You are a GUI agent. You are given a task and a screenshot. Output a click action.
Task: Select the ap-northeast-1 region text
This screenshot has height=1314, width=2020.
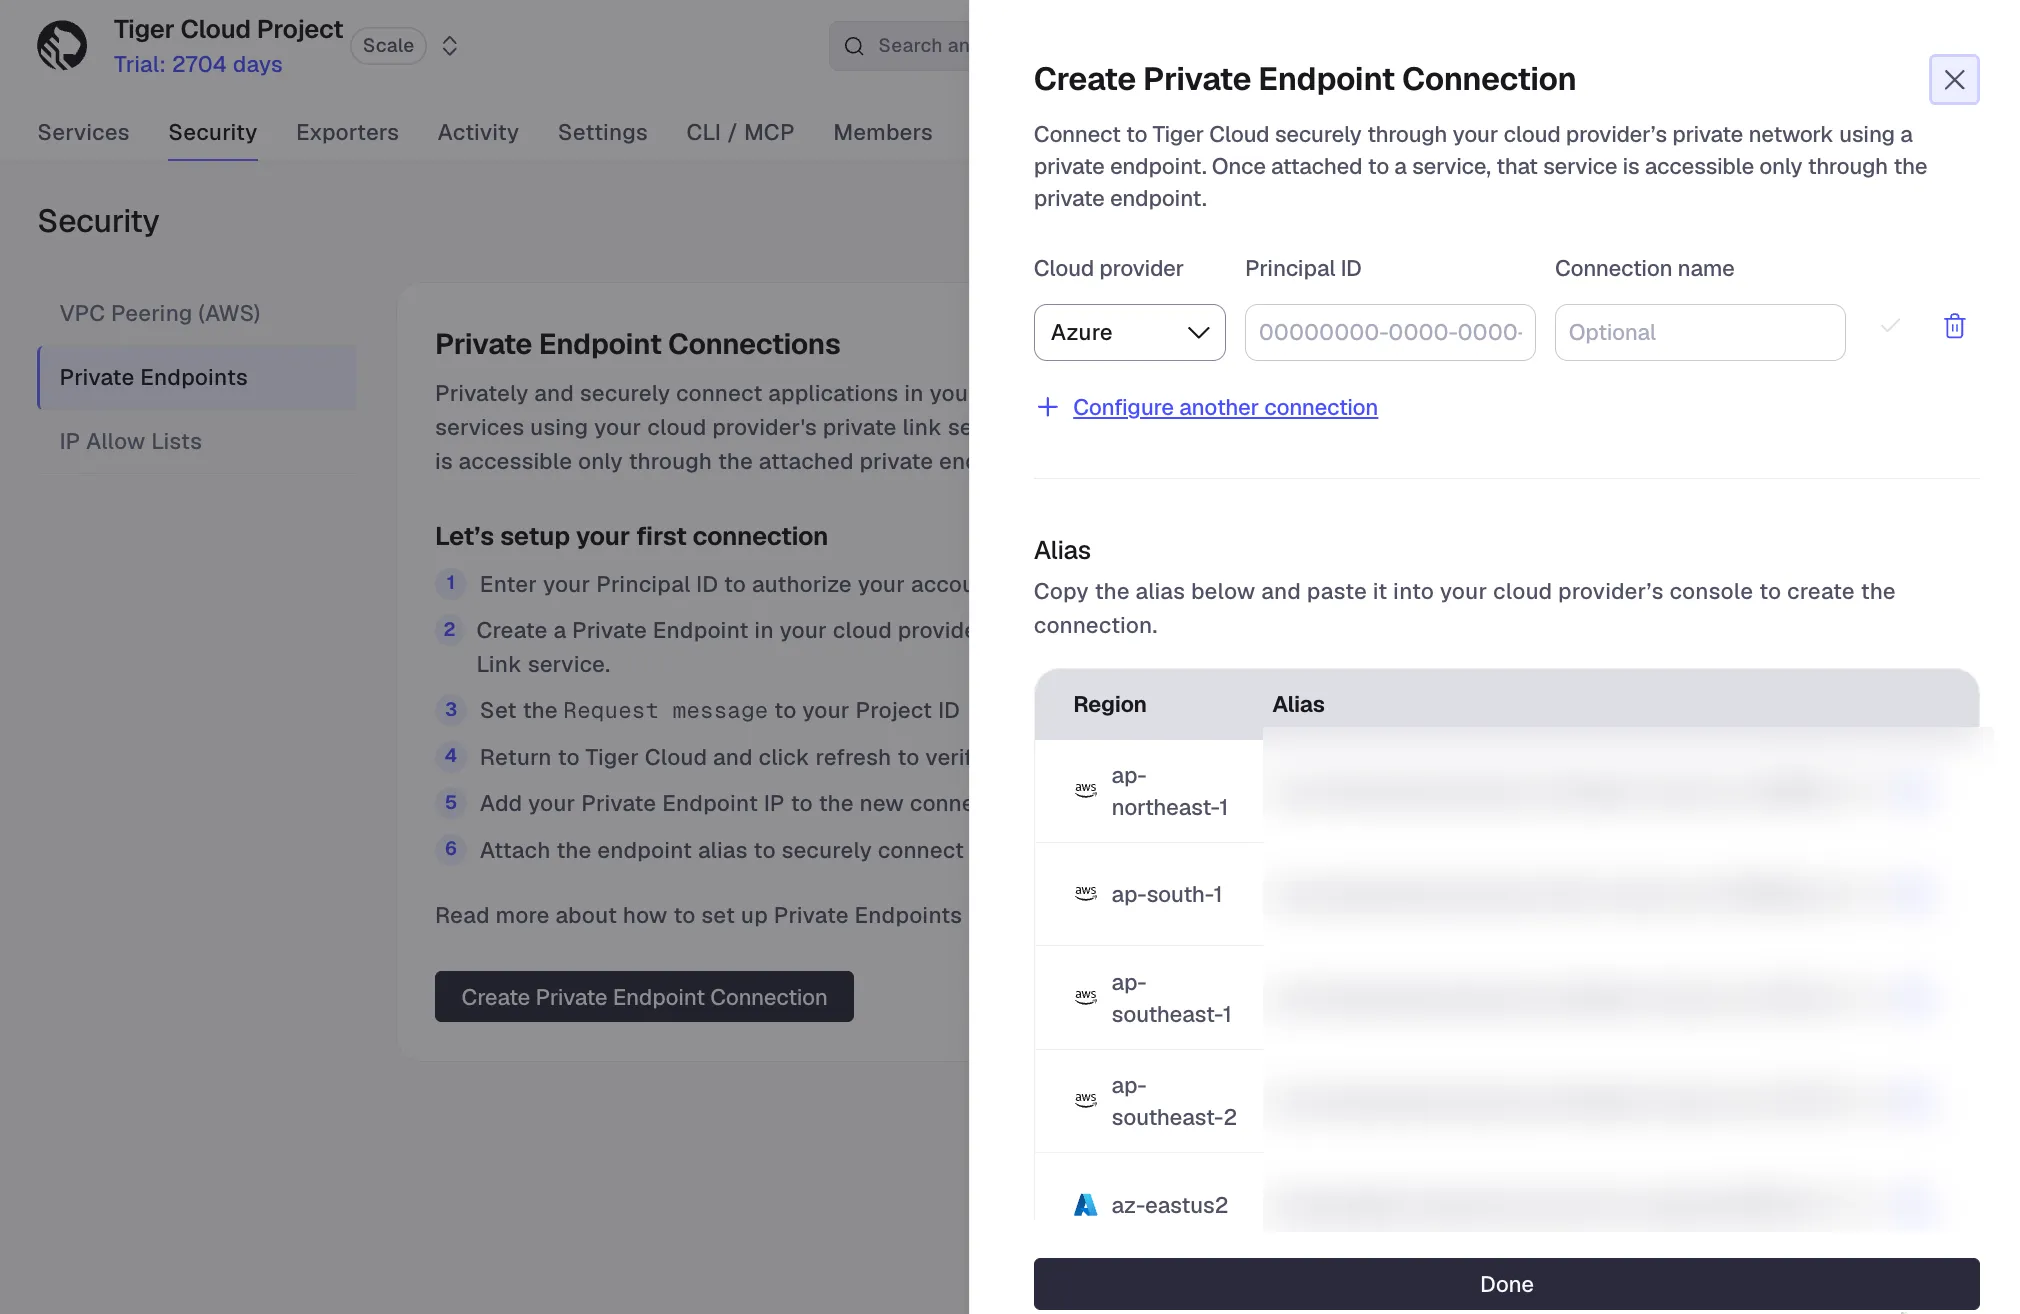click(1169, 791)
